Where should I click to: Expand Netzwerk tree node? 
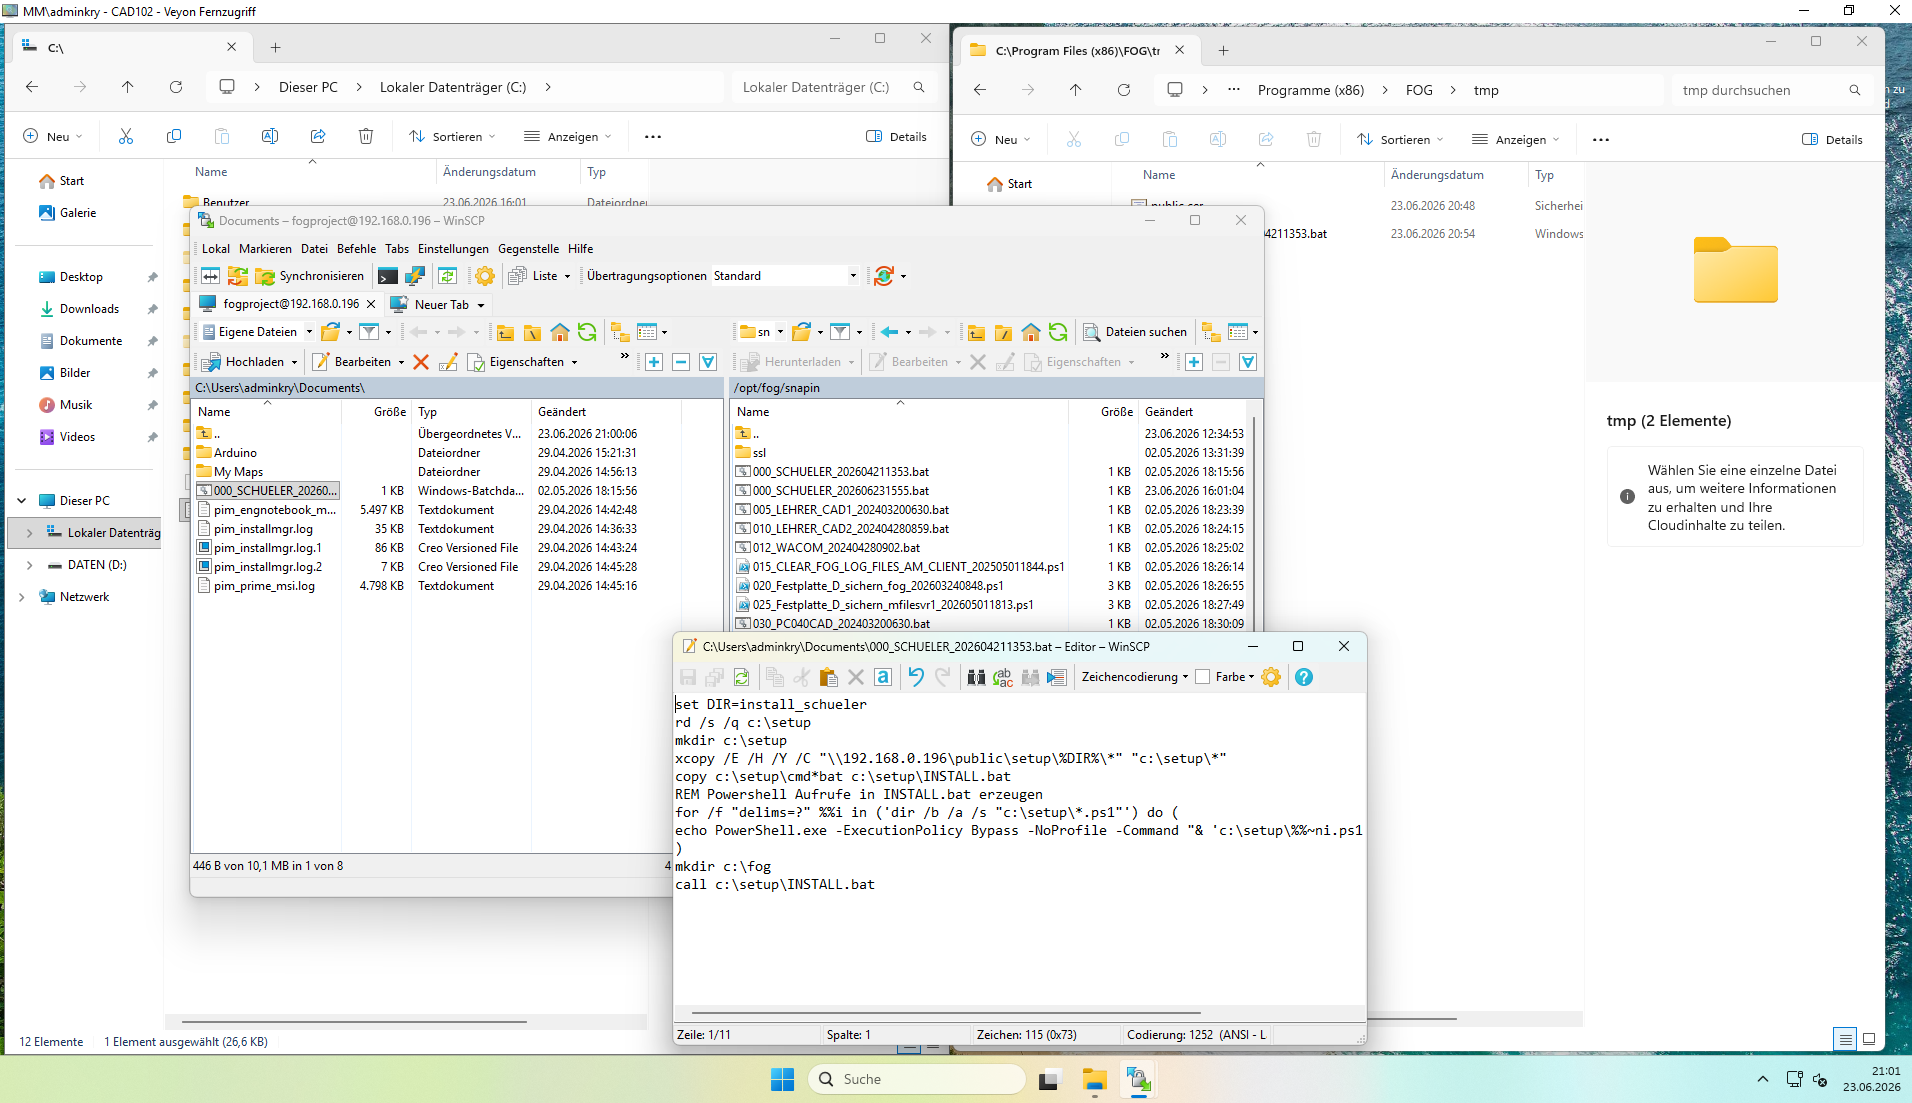(22, 597)
